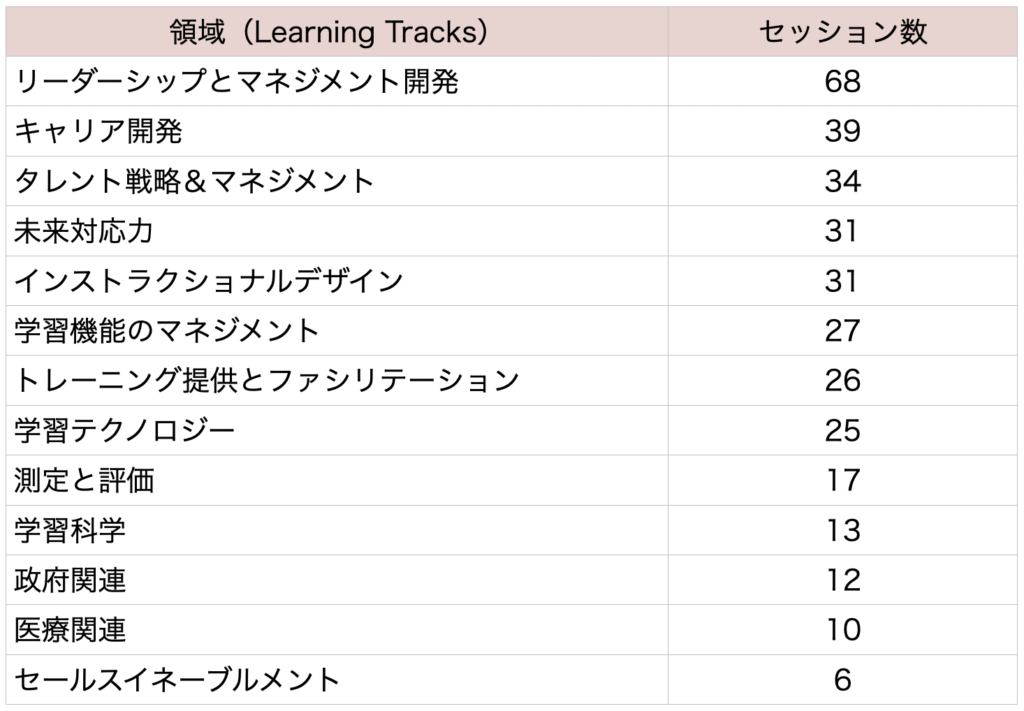Click the インストラクショナルデザイン cell
The image size is (1024, 711).
point(337,281)
